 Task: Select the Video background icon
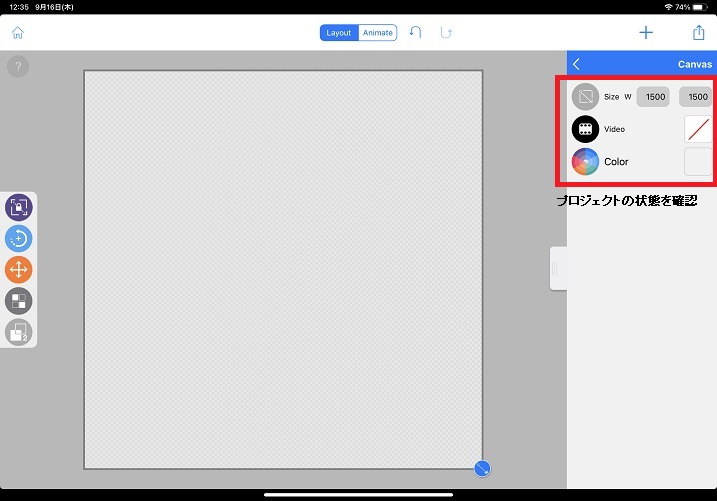pos(585,129)
